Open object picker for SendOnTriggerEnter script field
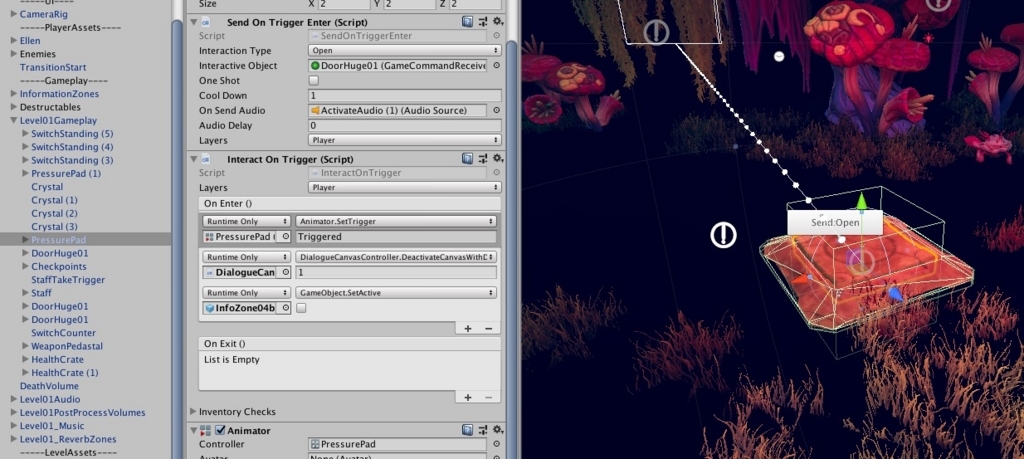Viewport: 1024px width, 459px height. (x=496, y=36)
